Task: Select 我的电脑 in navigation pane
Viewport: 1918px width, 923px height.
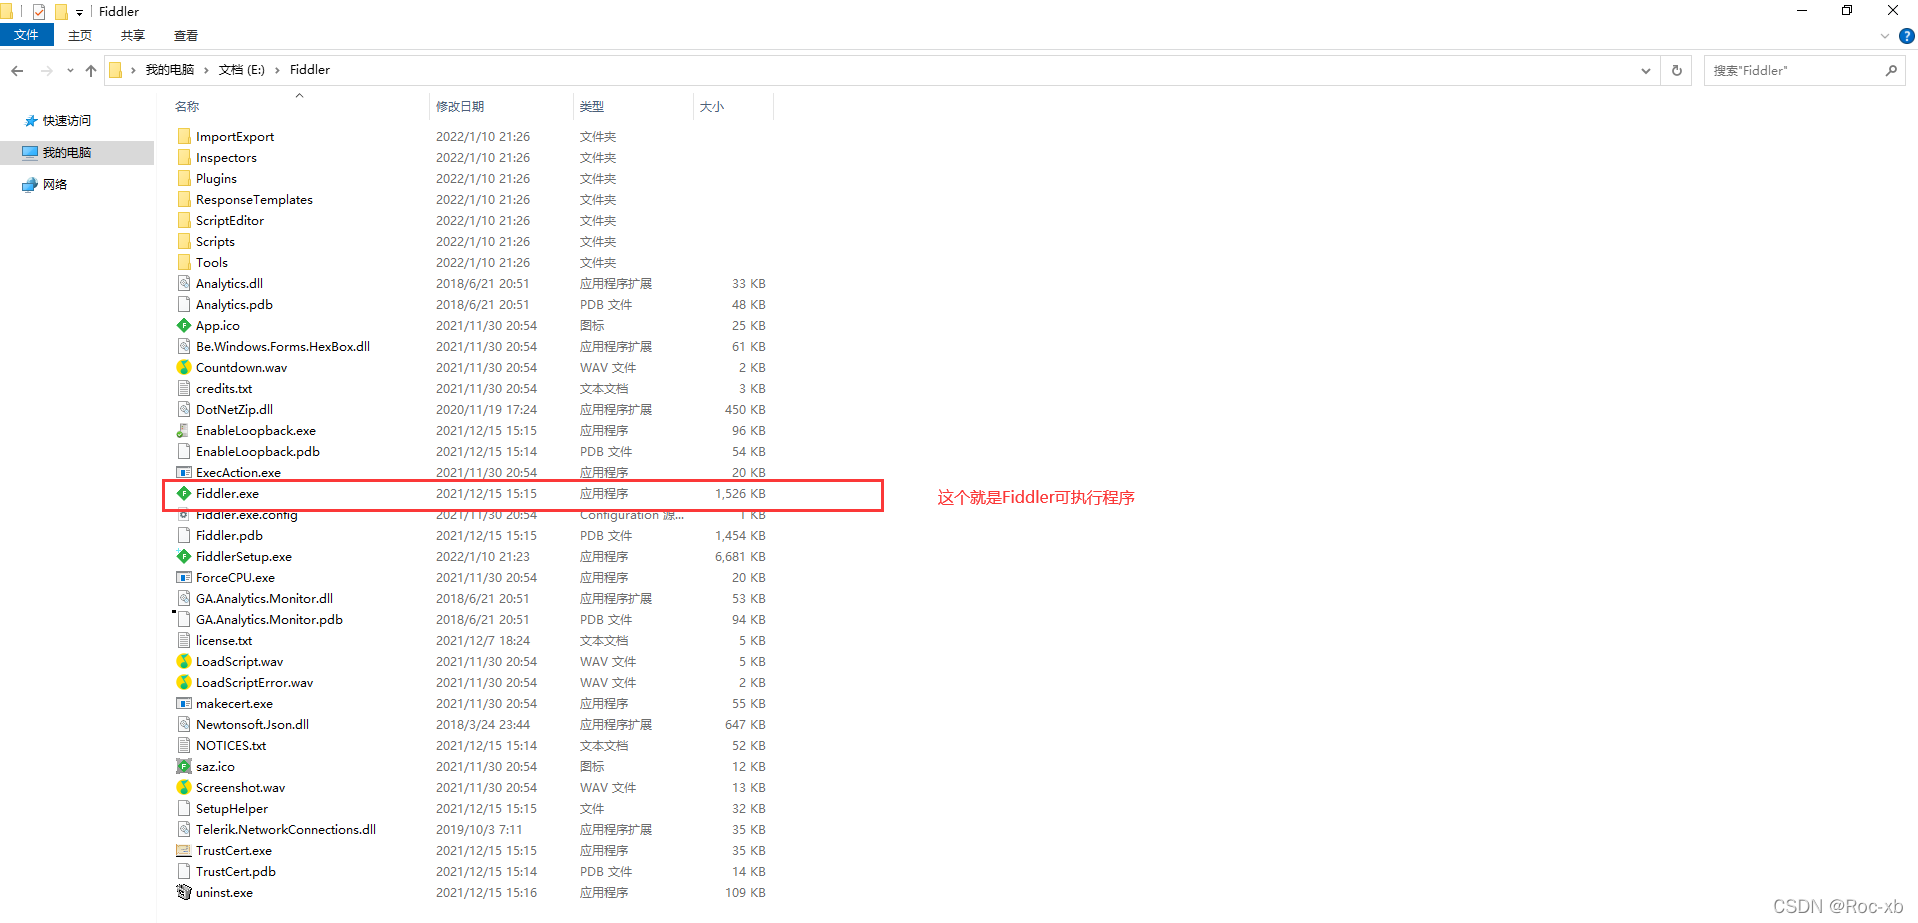Action: click(67, 152)
